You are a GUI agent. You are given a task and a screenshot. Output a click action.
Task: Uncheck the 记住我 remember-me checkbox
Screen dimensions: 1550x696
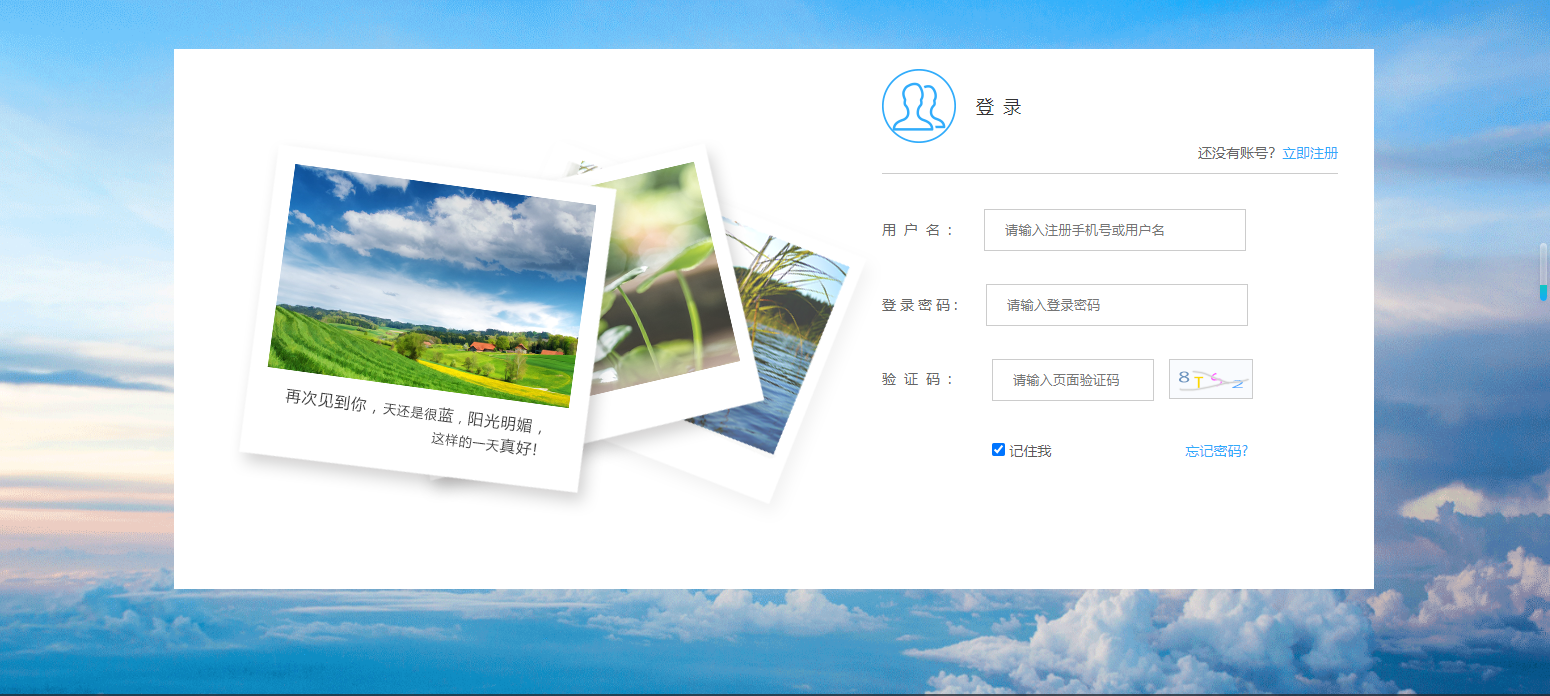point(997,449)
